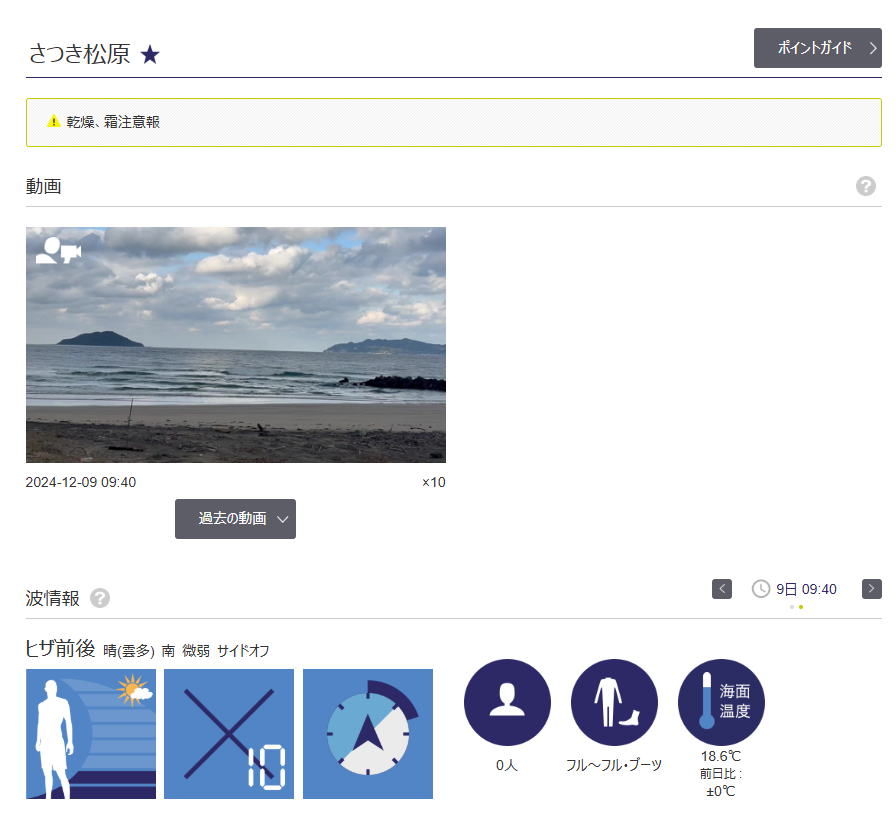Click the surfer count person icon
The image size is (896, 828).
[507, 702]
